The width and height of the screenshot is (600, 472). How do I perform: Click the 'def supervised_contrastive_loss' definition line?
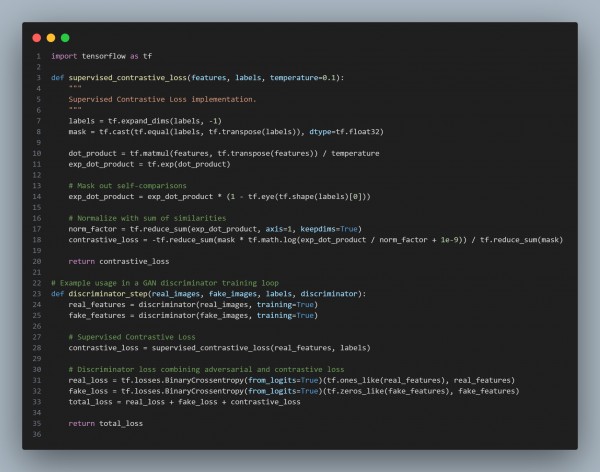point(197,78)
